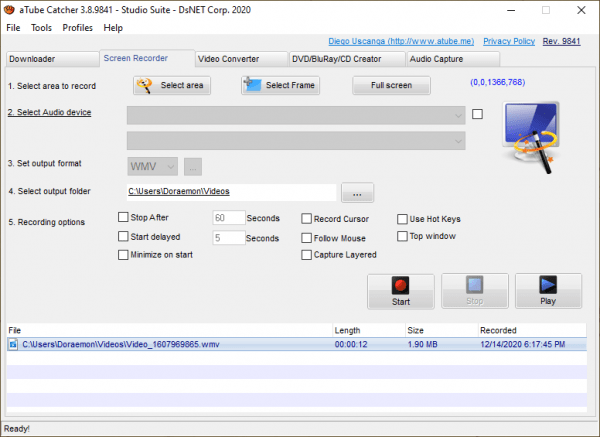Open the Profiles menu
600x437 pixels.
pos(78,28)
